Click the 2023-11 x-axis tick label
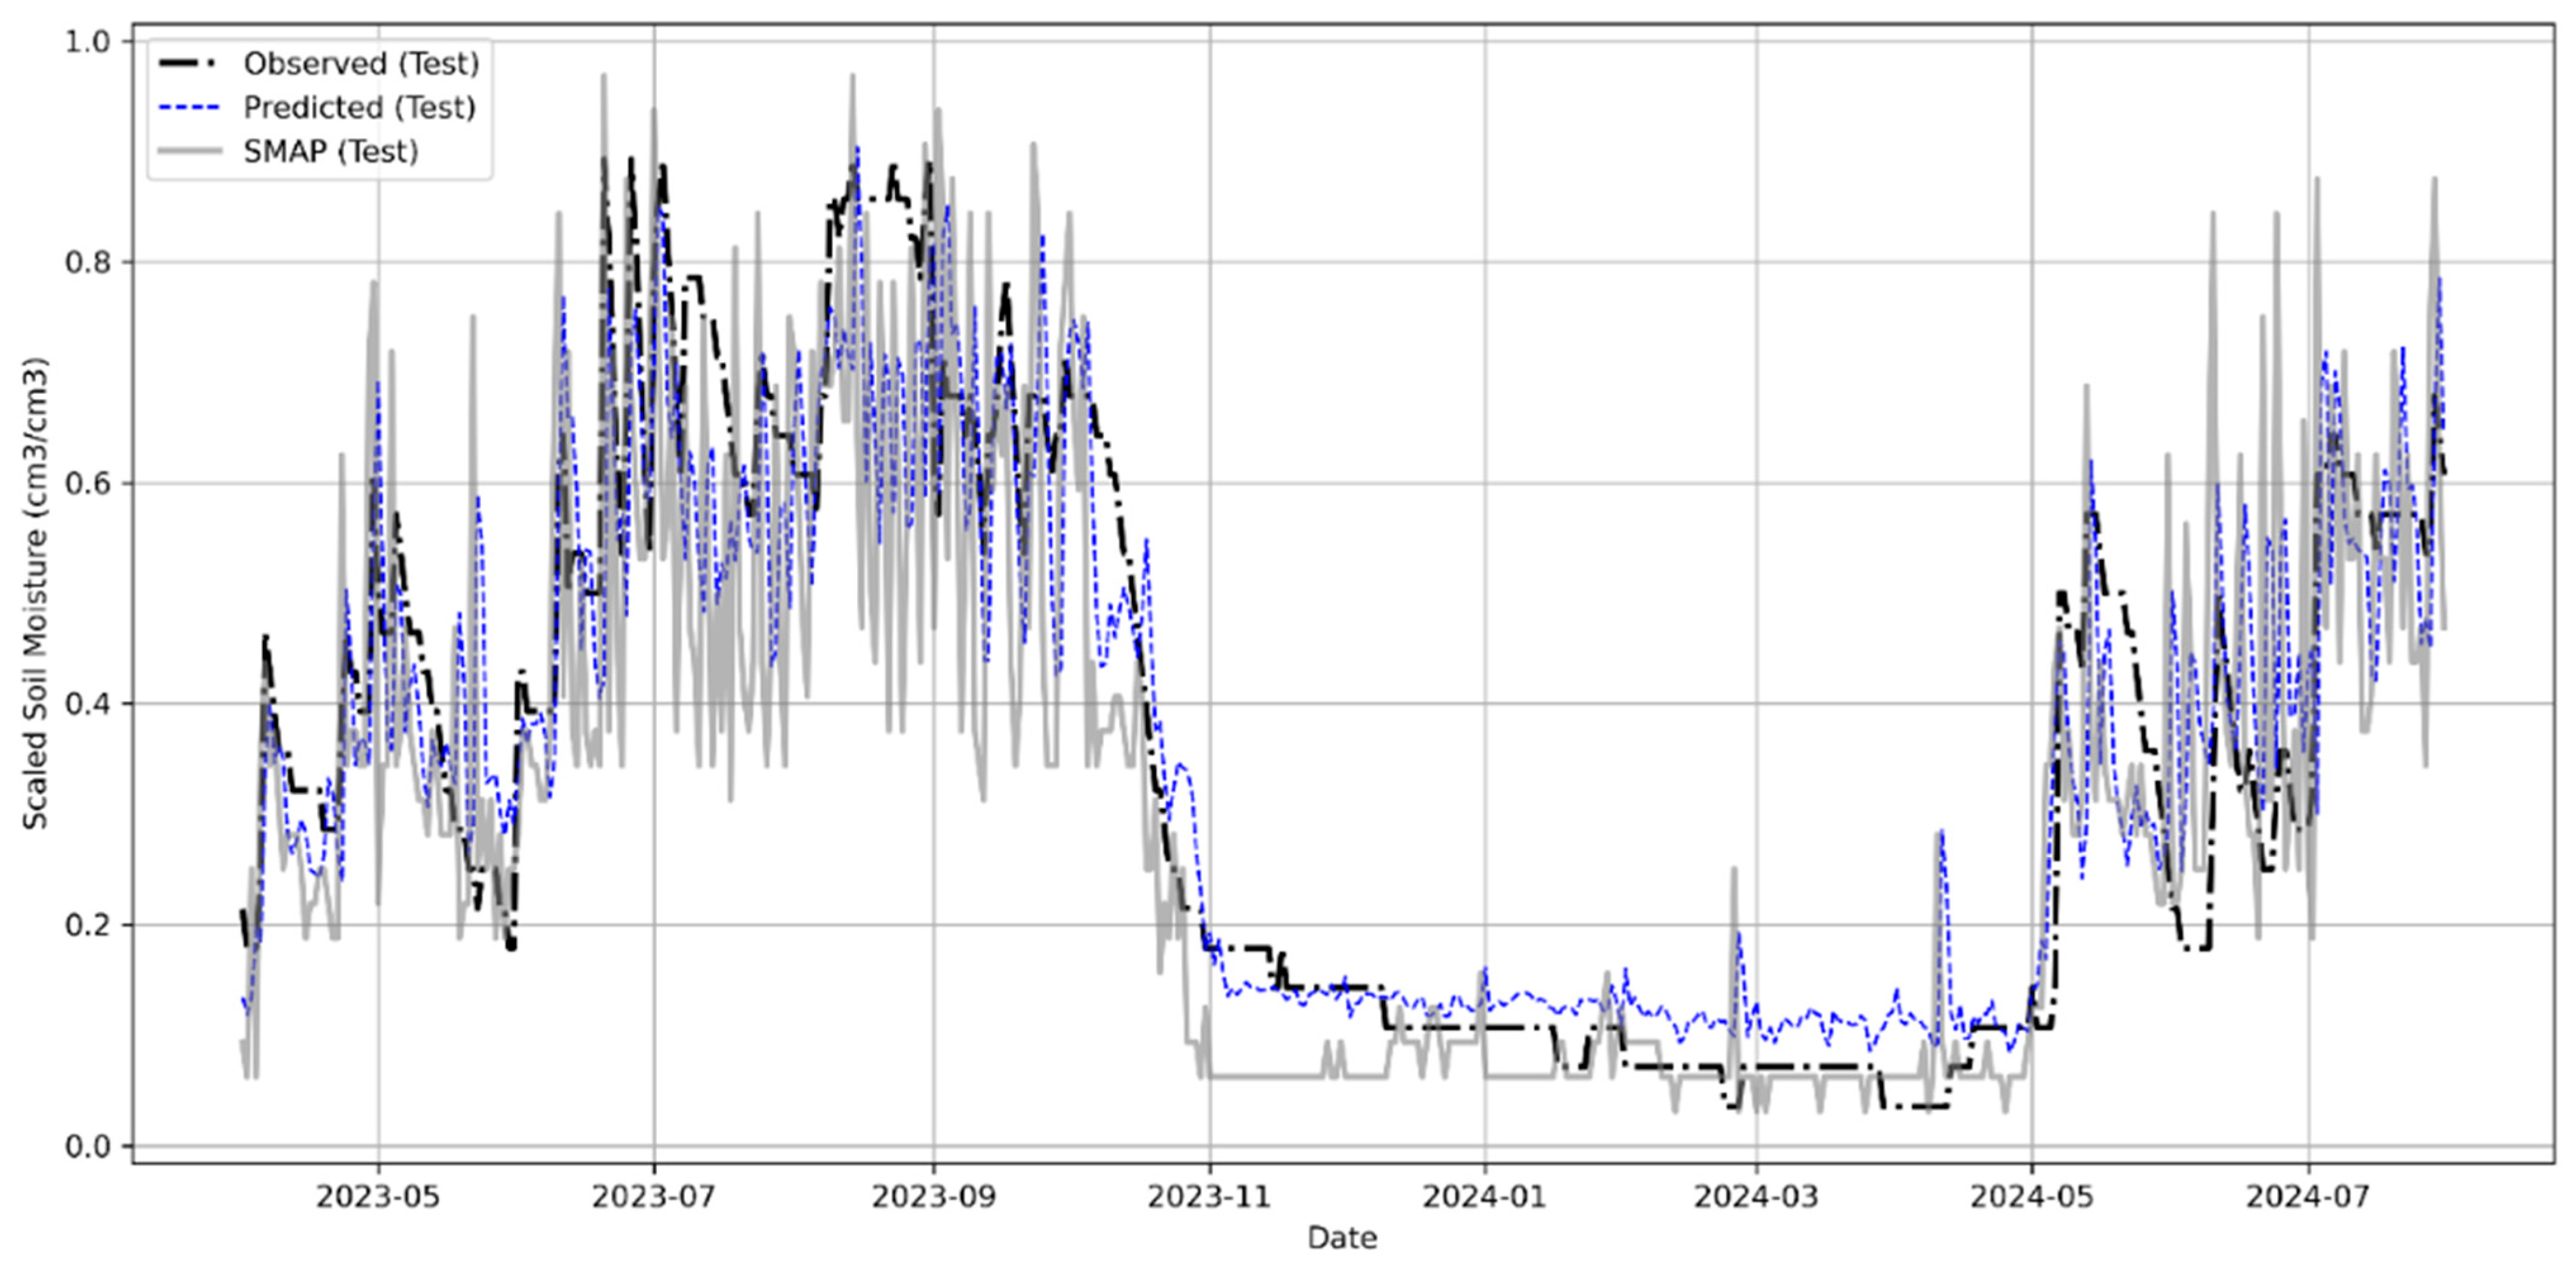 click(x=1209, y=1197)
